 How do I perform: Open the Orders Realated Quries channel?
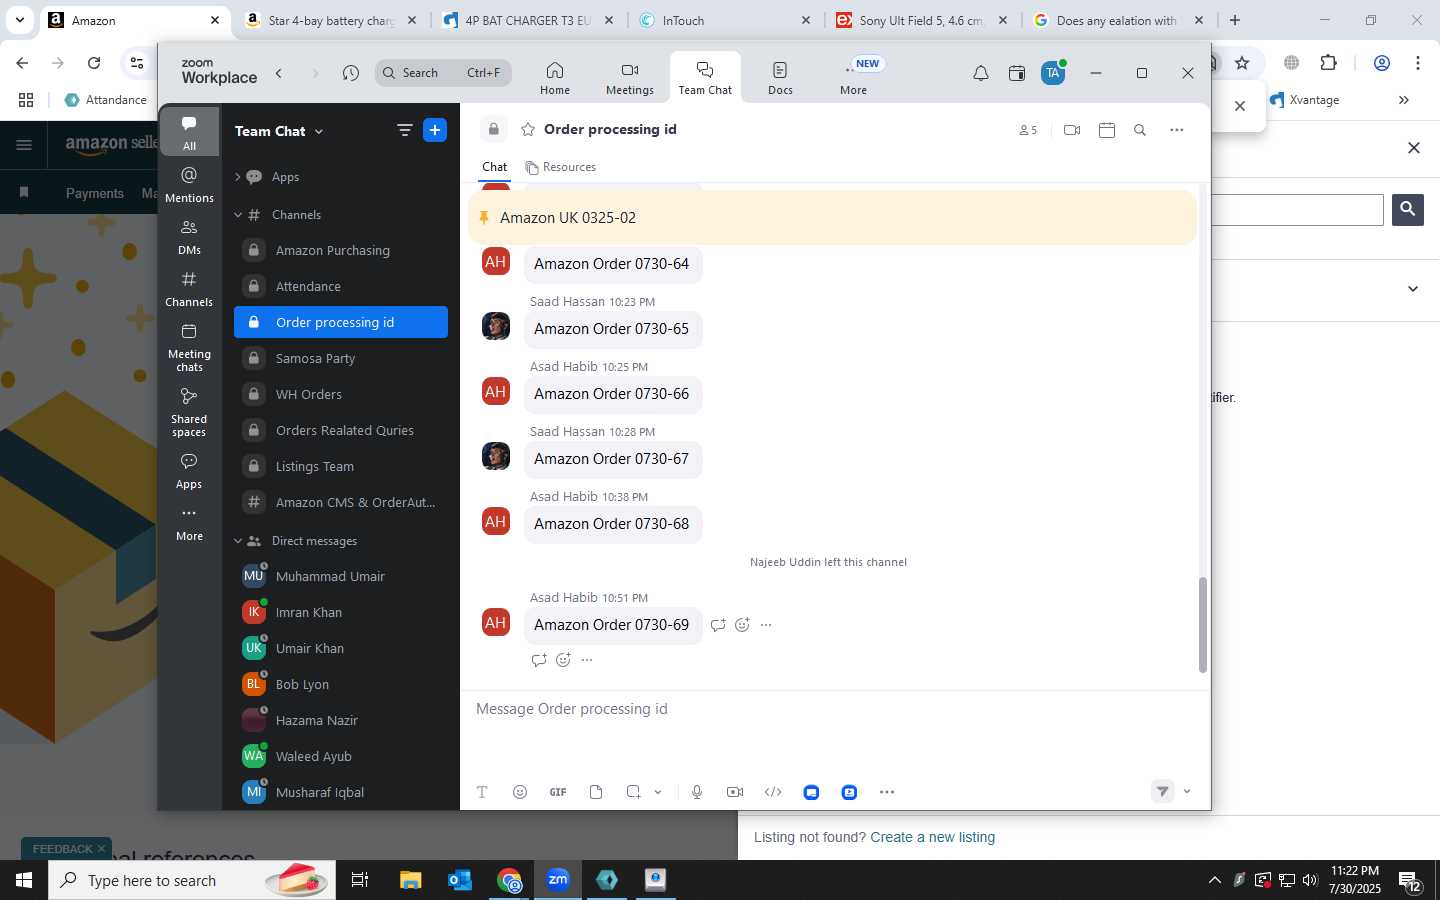(340, 430)
